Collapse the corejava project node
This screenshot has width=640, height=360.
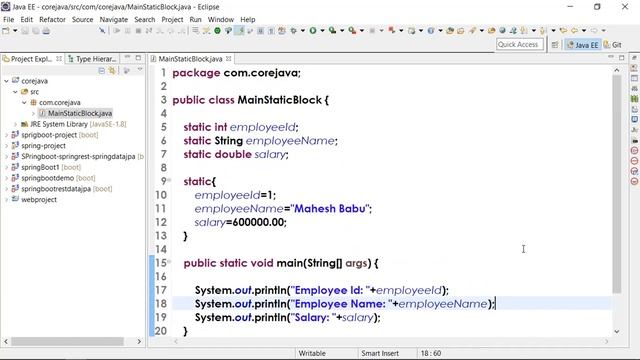7,81
